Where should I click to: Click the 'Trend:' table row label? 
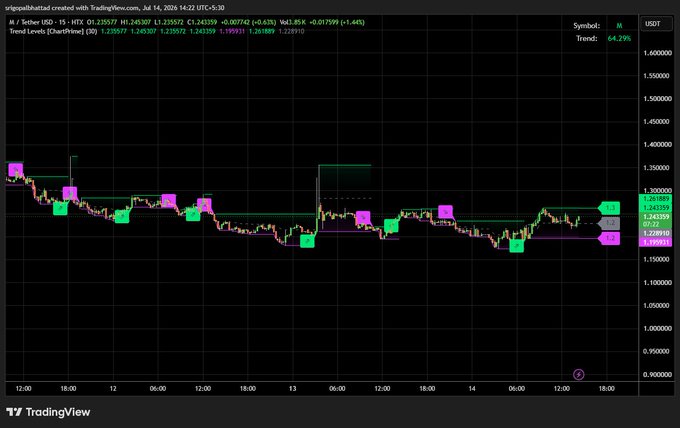pyautogui.click(x=586, y=38)
